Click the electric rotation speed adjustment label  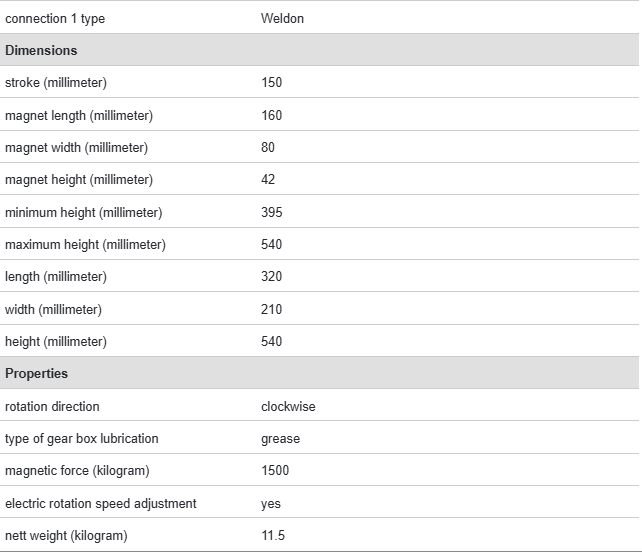point(101,504)
